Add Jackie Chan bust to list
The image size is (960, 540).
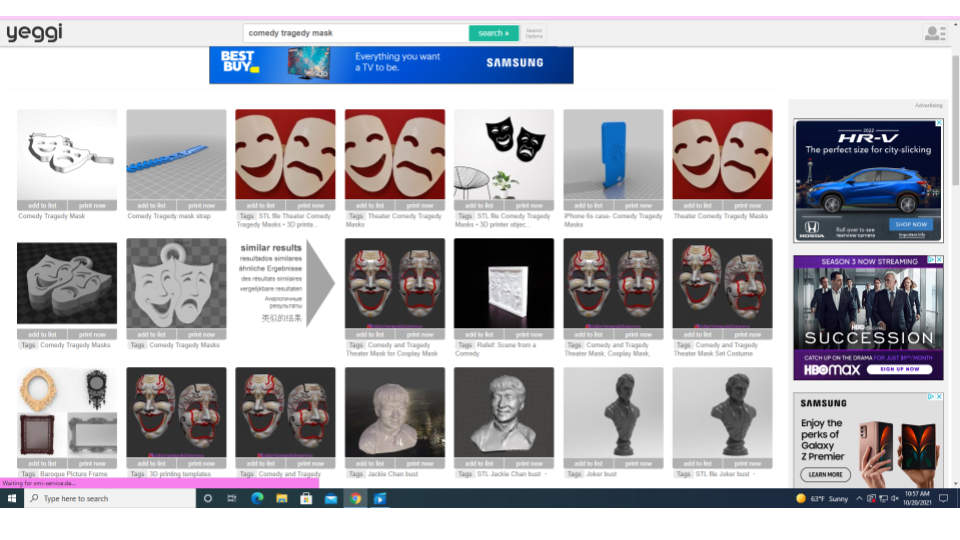tap(369, 463)
